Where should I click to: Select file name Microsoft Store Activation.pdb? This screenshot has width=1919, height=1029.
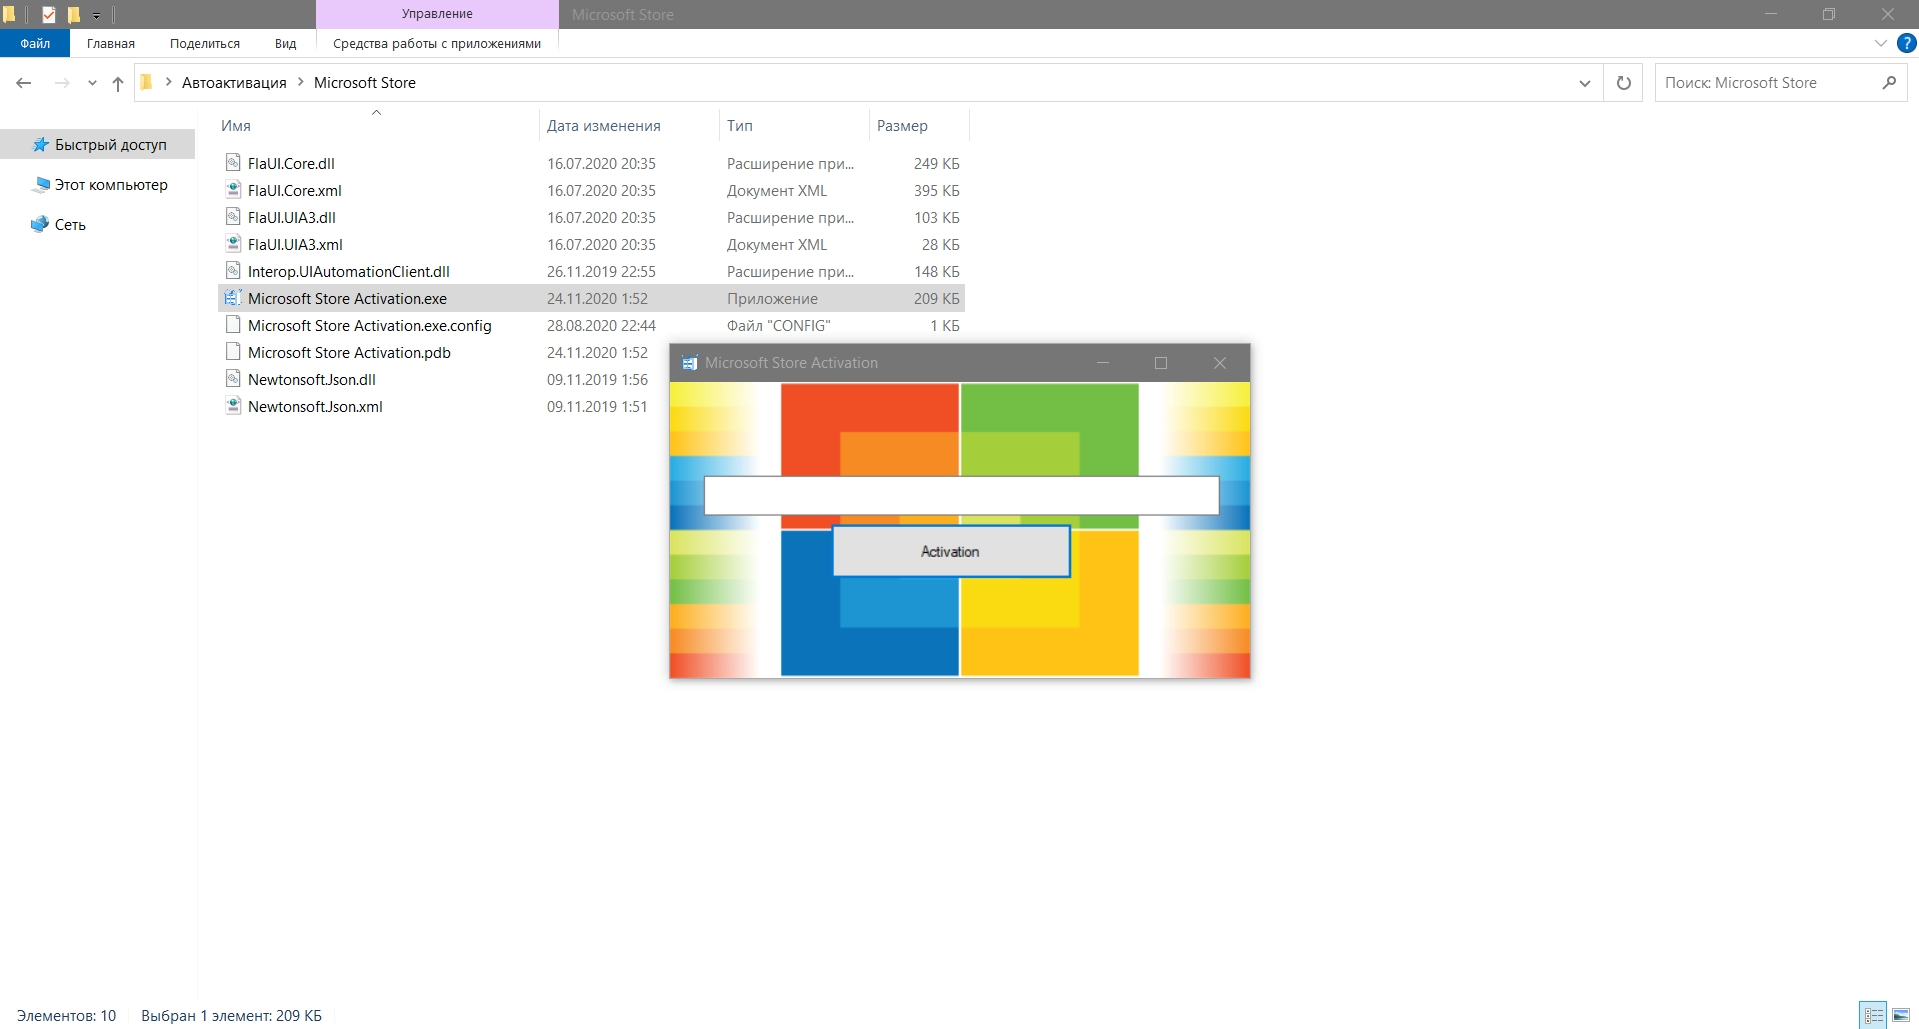349,352
